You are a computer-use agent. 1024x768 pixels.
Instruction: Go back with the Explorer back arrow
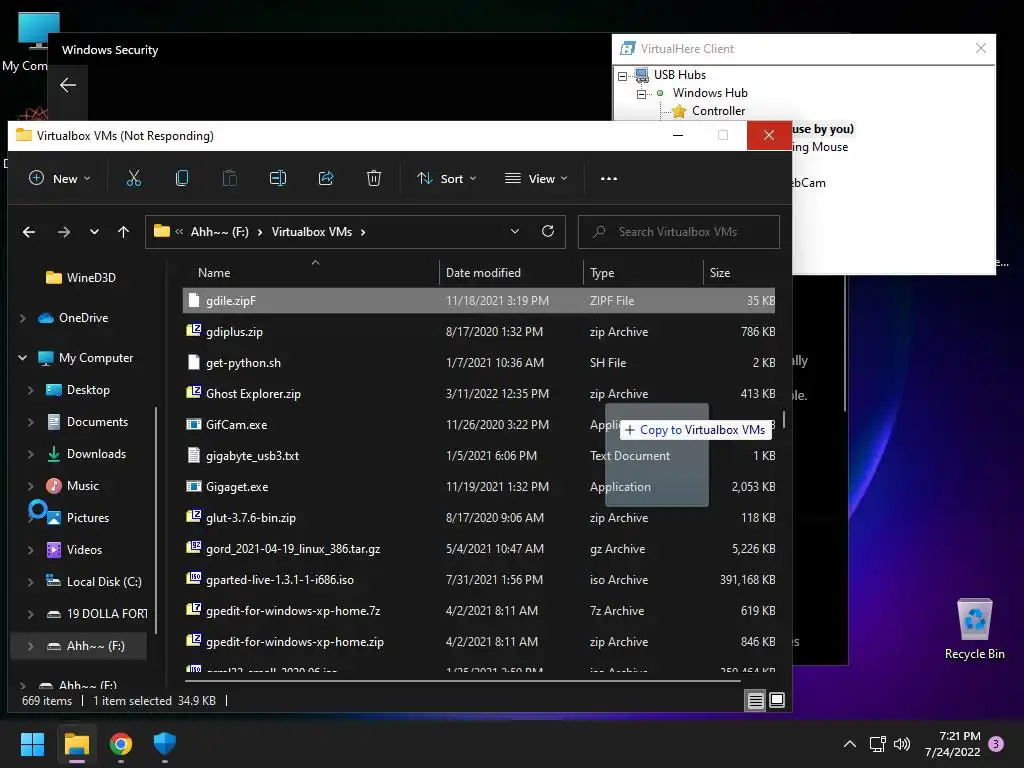29,232
